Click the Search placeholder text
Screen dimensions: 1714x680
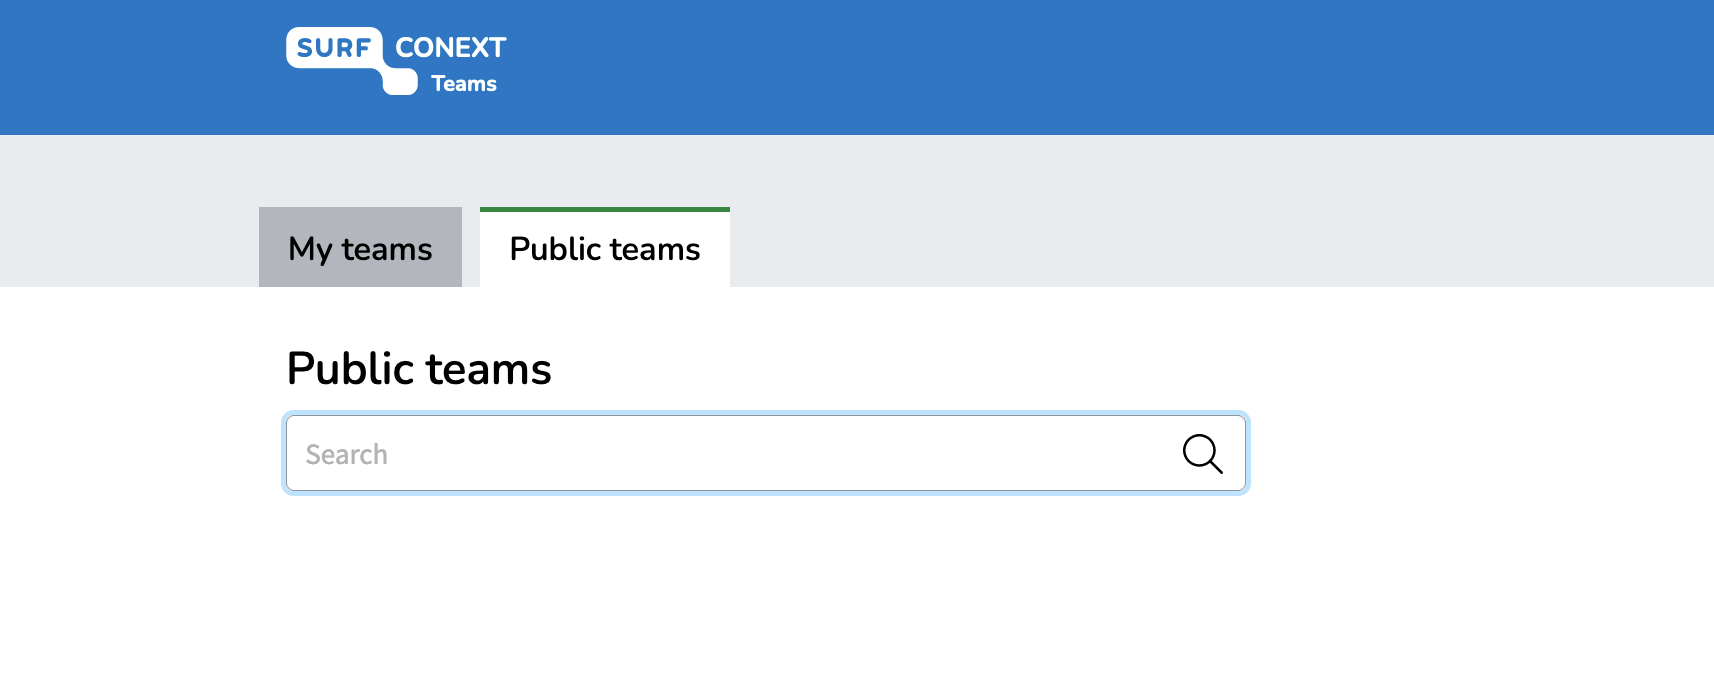pyautogui.click(x=346, y=454)
